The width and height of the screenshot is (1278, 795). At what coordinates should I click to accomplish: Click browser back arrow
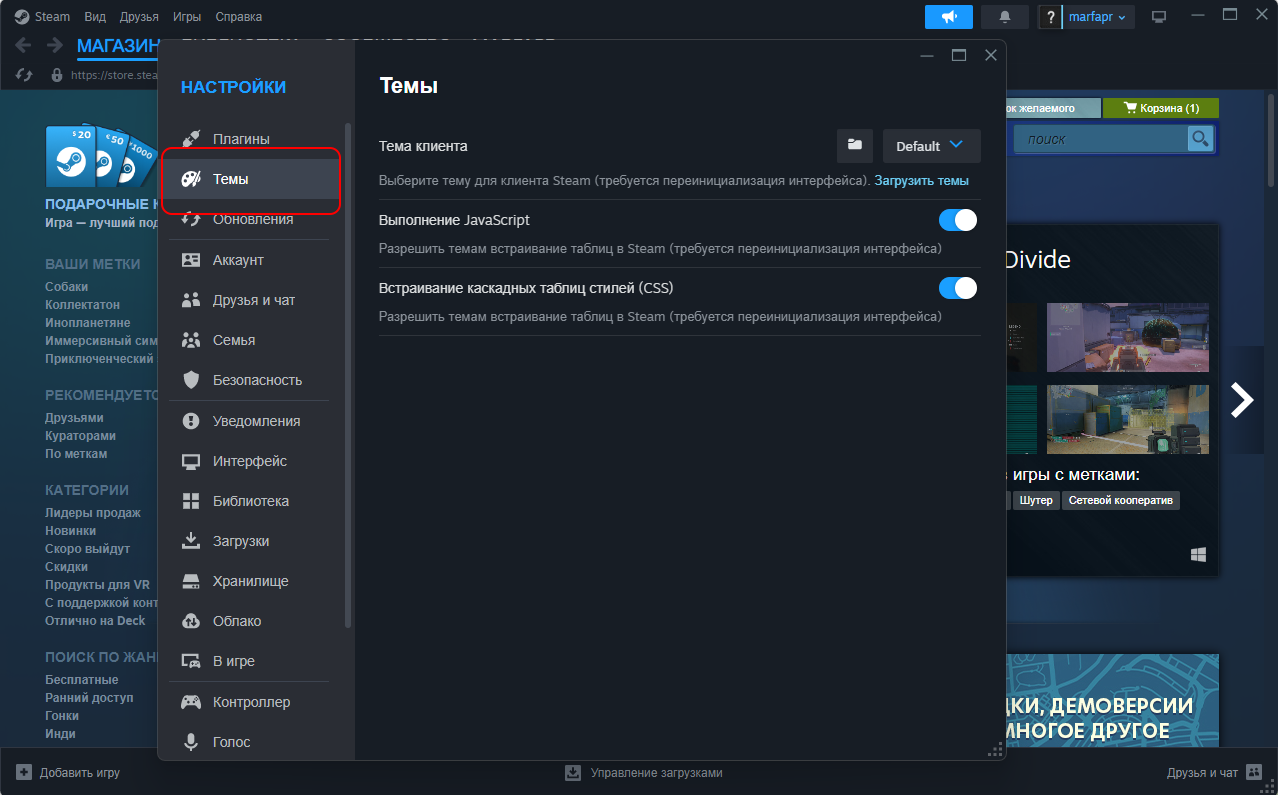coord(24,46)
